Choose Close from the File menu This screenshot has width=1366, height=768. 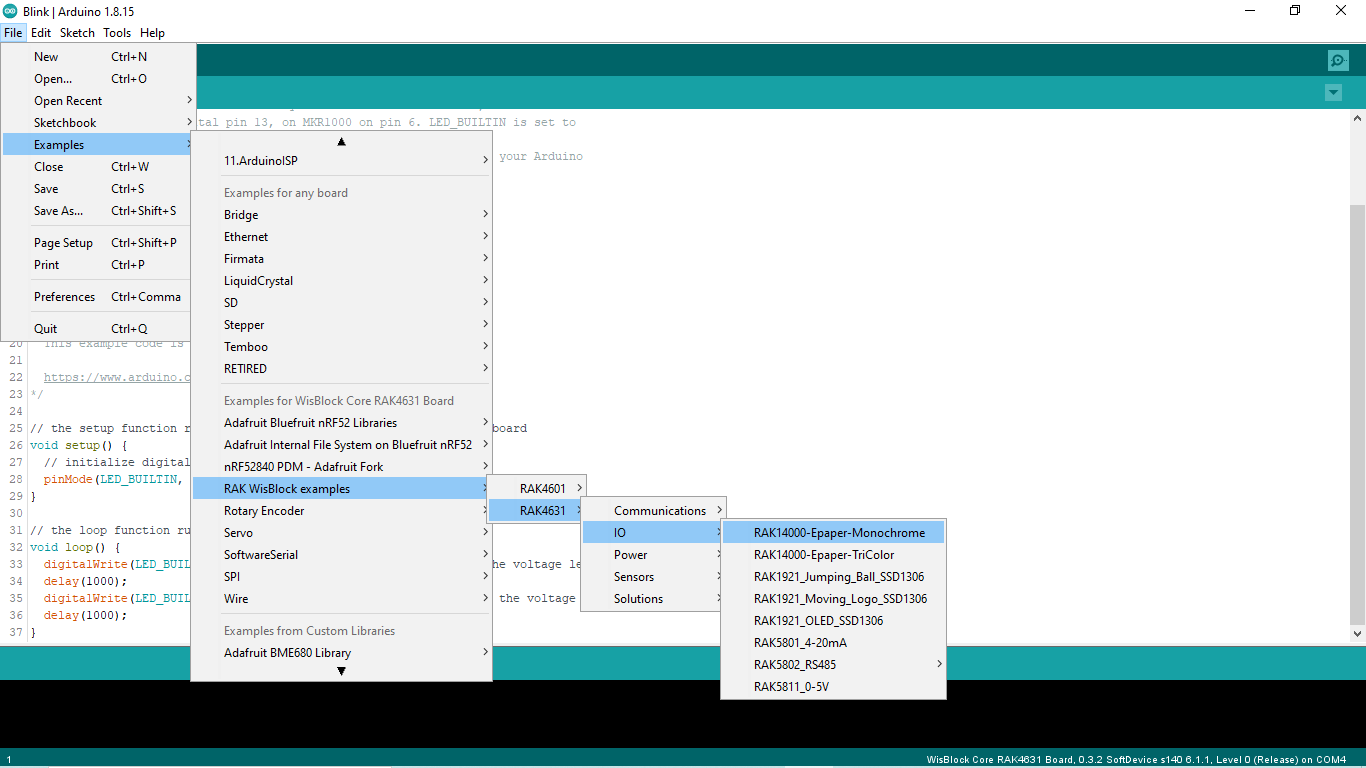pos(98,167)
